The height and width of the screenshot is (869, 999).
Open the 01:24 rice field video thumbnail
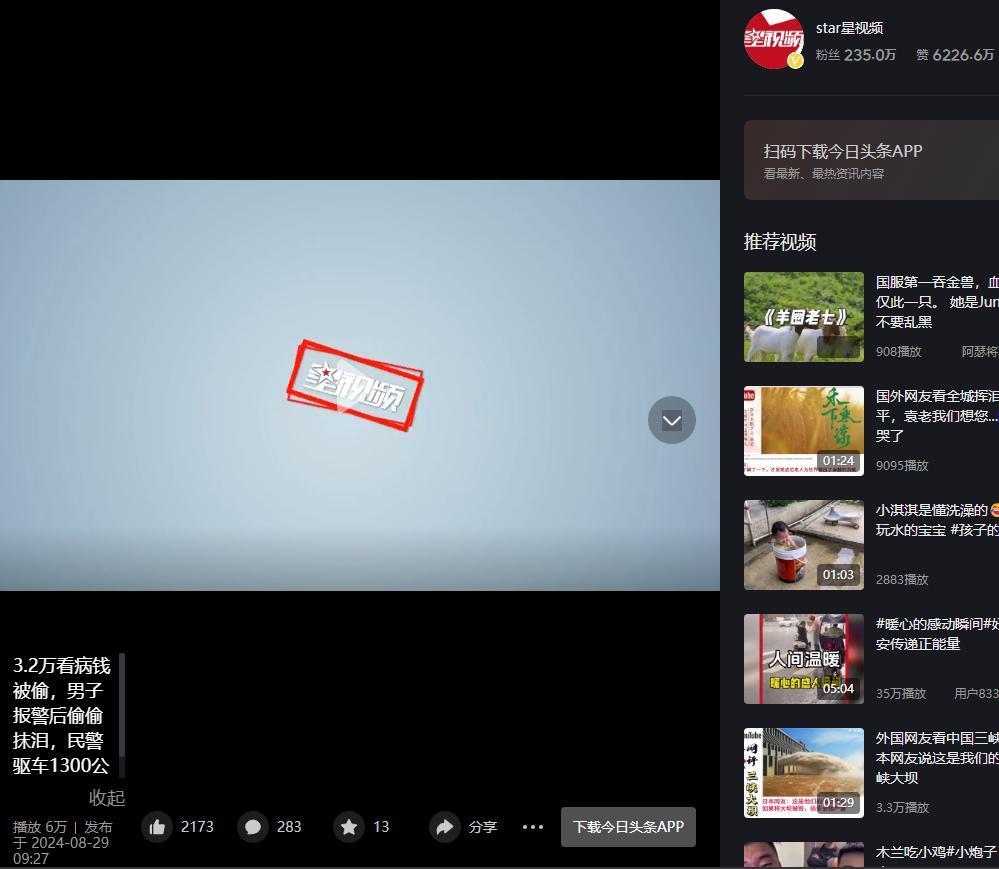click(x=803, y=431)
